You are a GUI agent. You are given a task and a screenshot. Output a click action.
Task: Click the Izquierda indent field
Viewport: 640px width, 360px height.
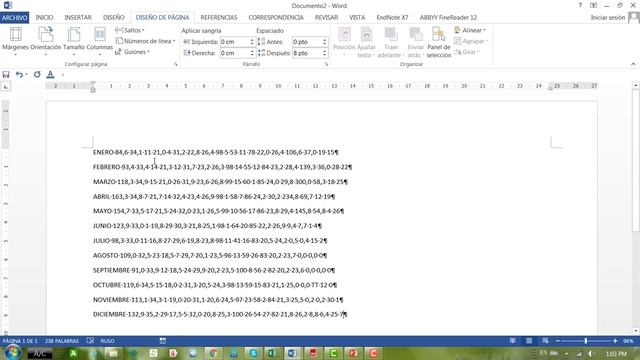point(235,42)
